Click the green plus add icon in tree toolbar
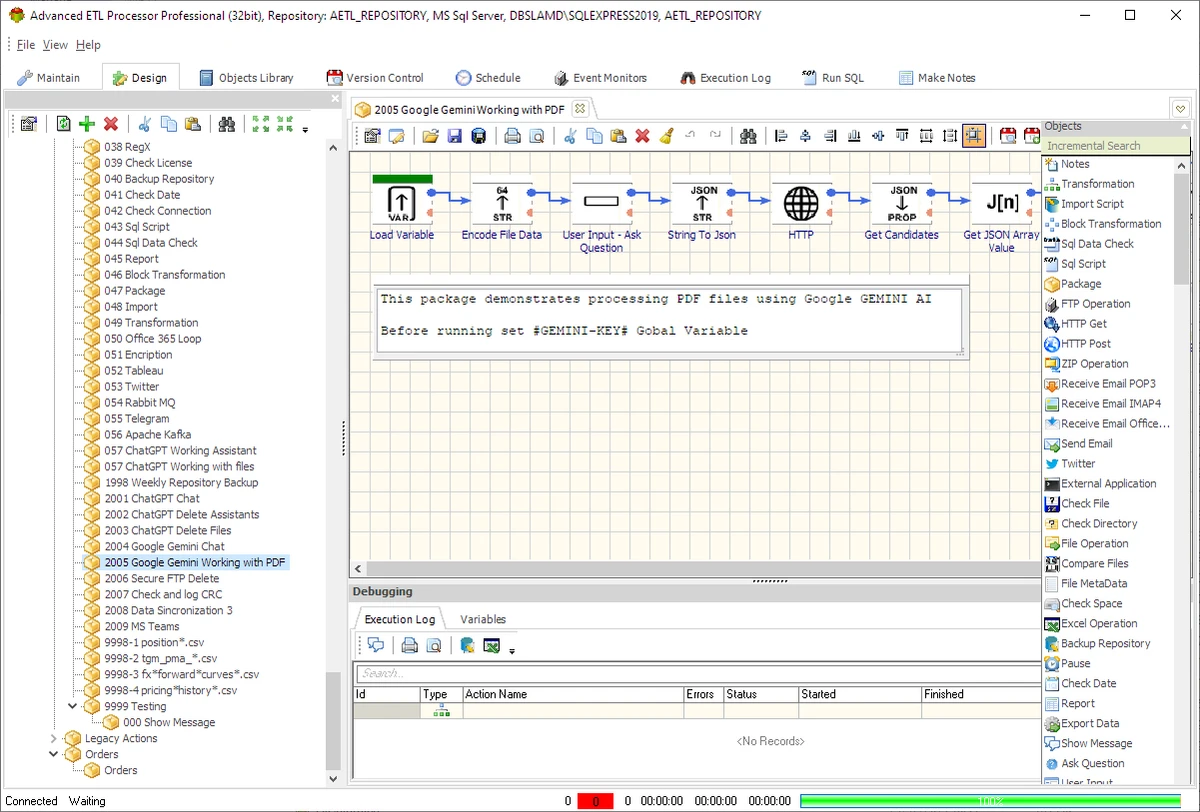1200x812 pixels. 87,124
